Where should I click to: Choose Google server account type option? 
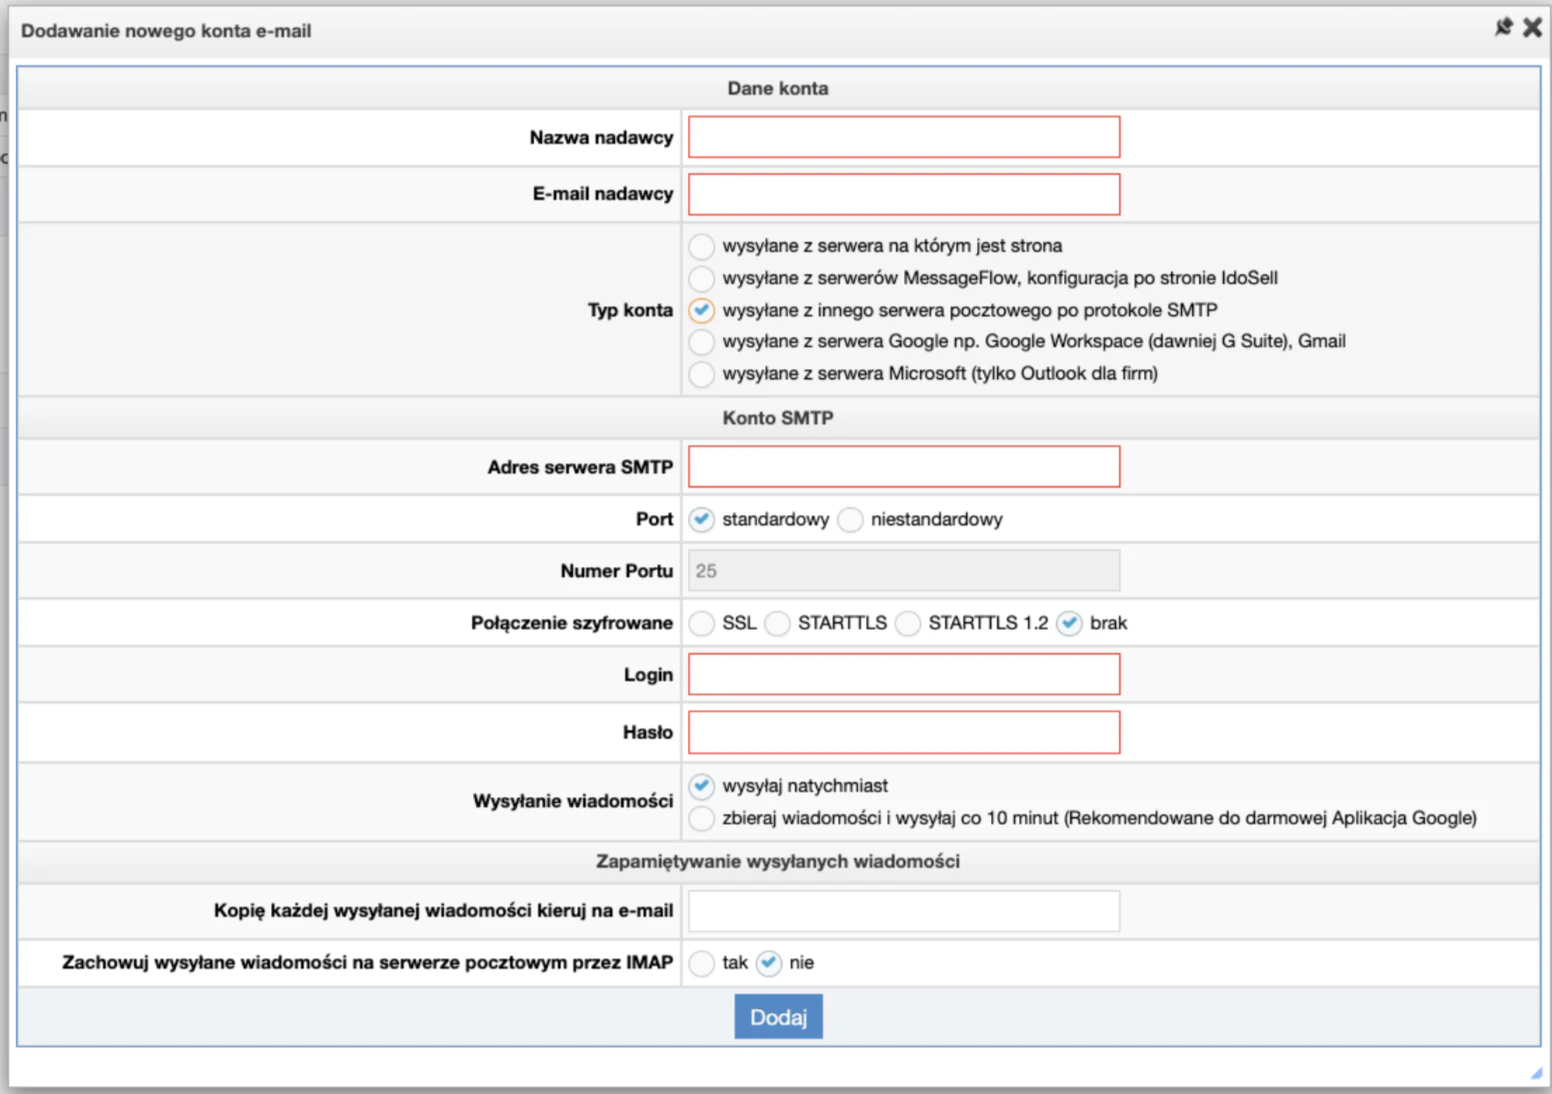[x=702, y=342]
